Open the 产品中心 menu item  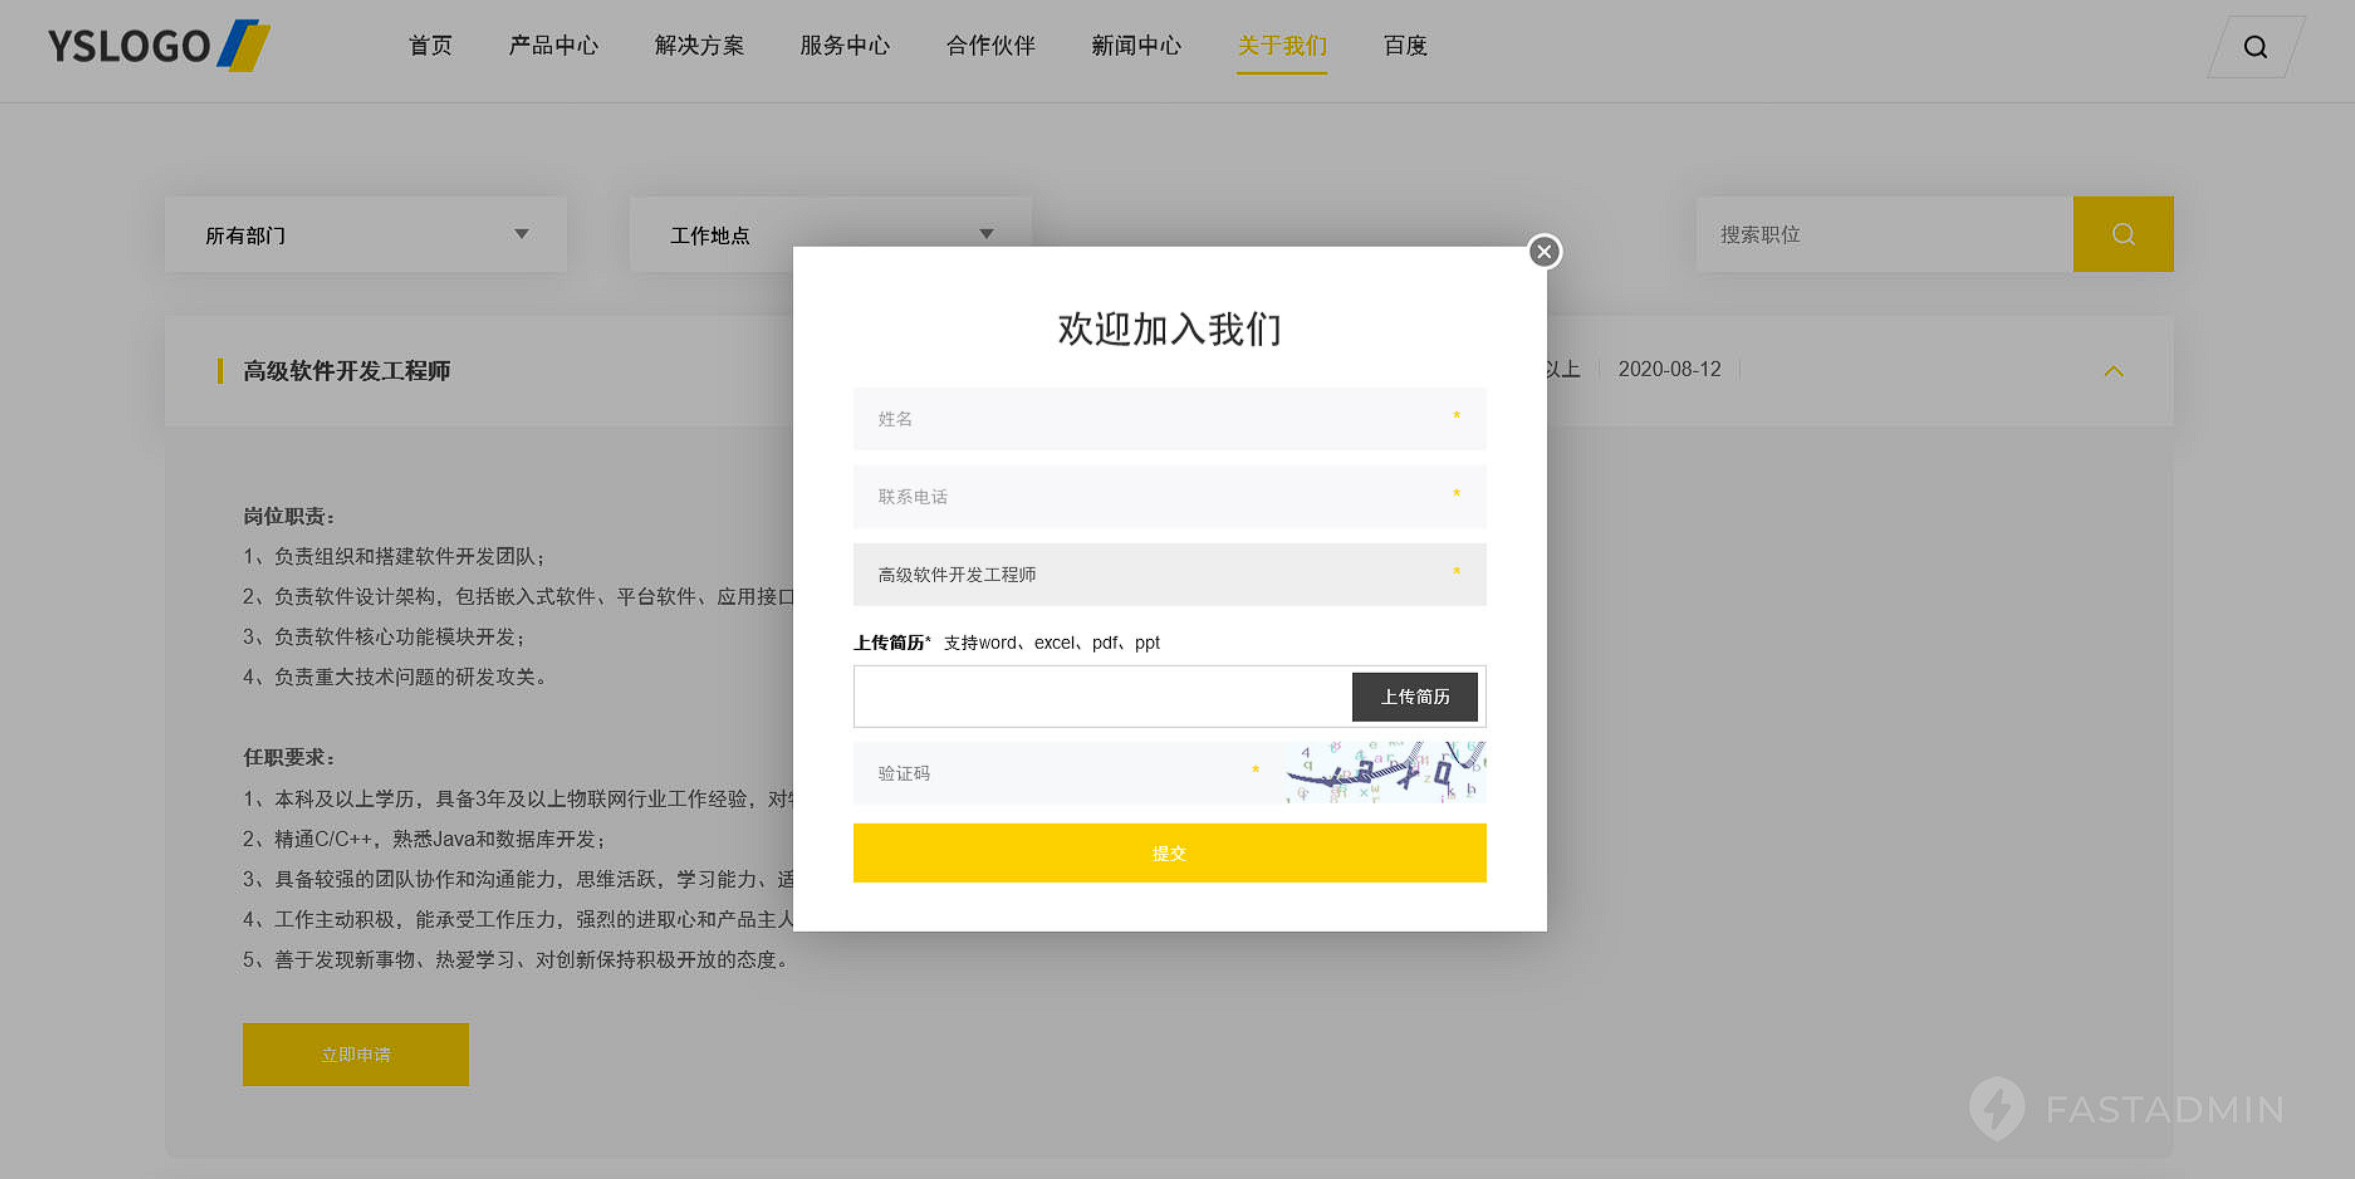coord(554,46)
